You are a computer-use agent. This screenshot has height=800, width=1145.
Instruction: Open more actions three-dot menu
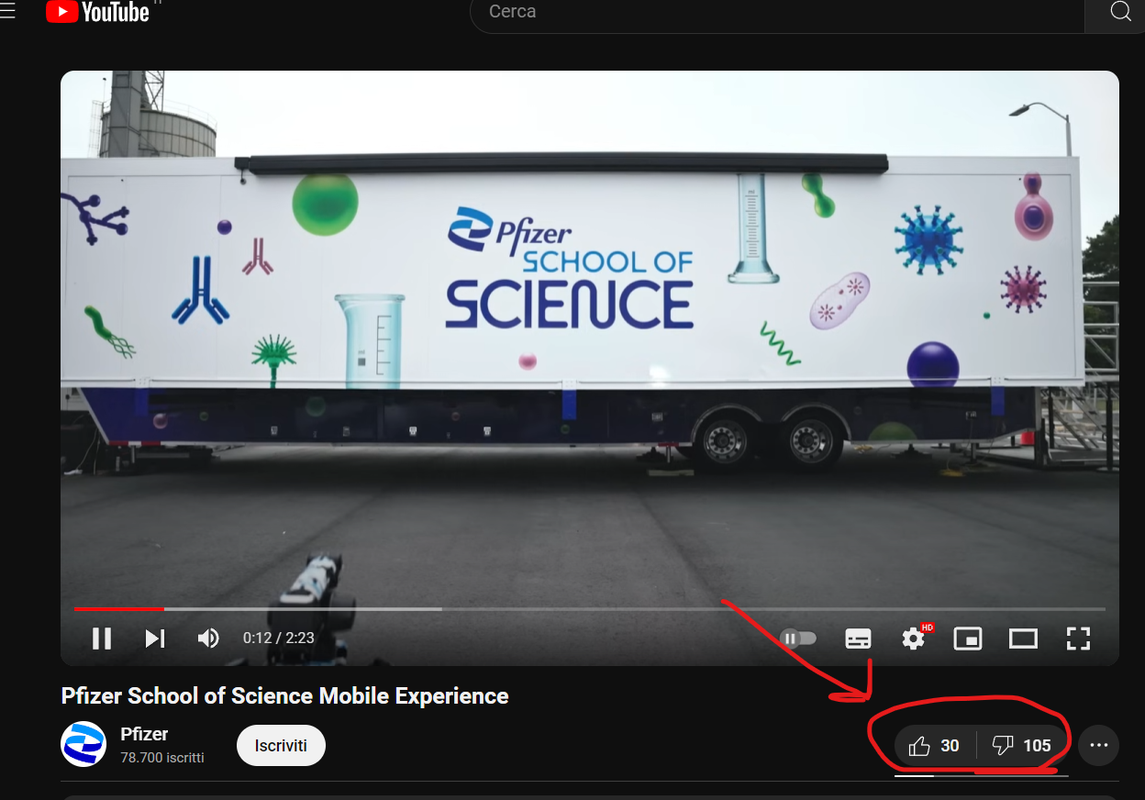point(1098,745)
